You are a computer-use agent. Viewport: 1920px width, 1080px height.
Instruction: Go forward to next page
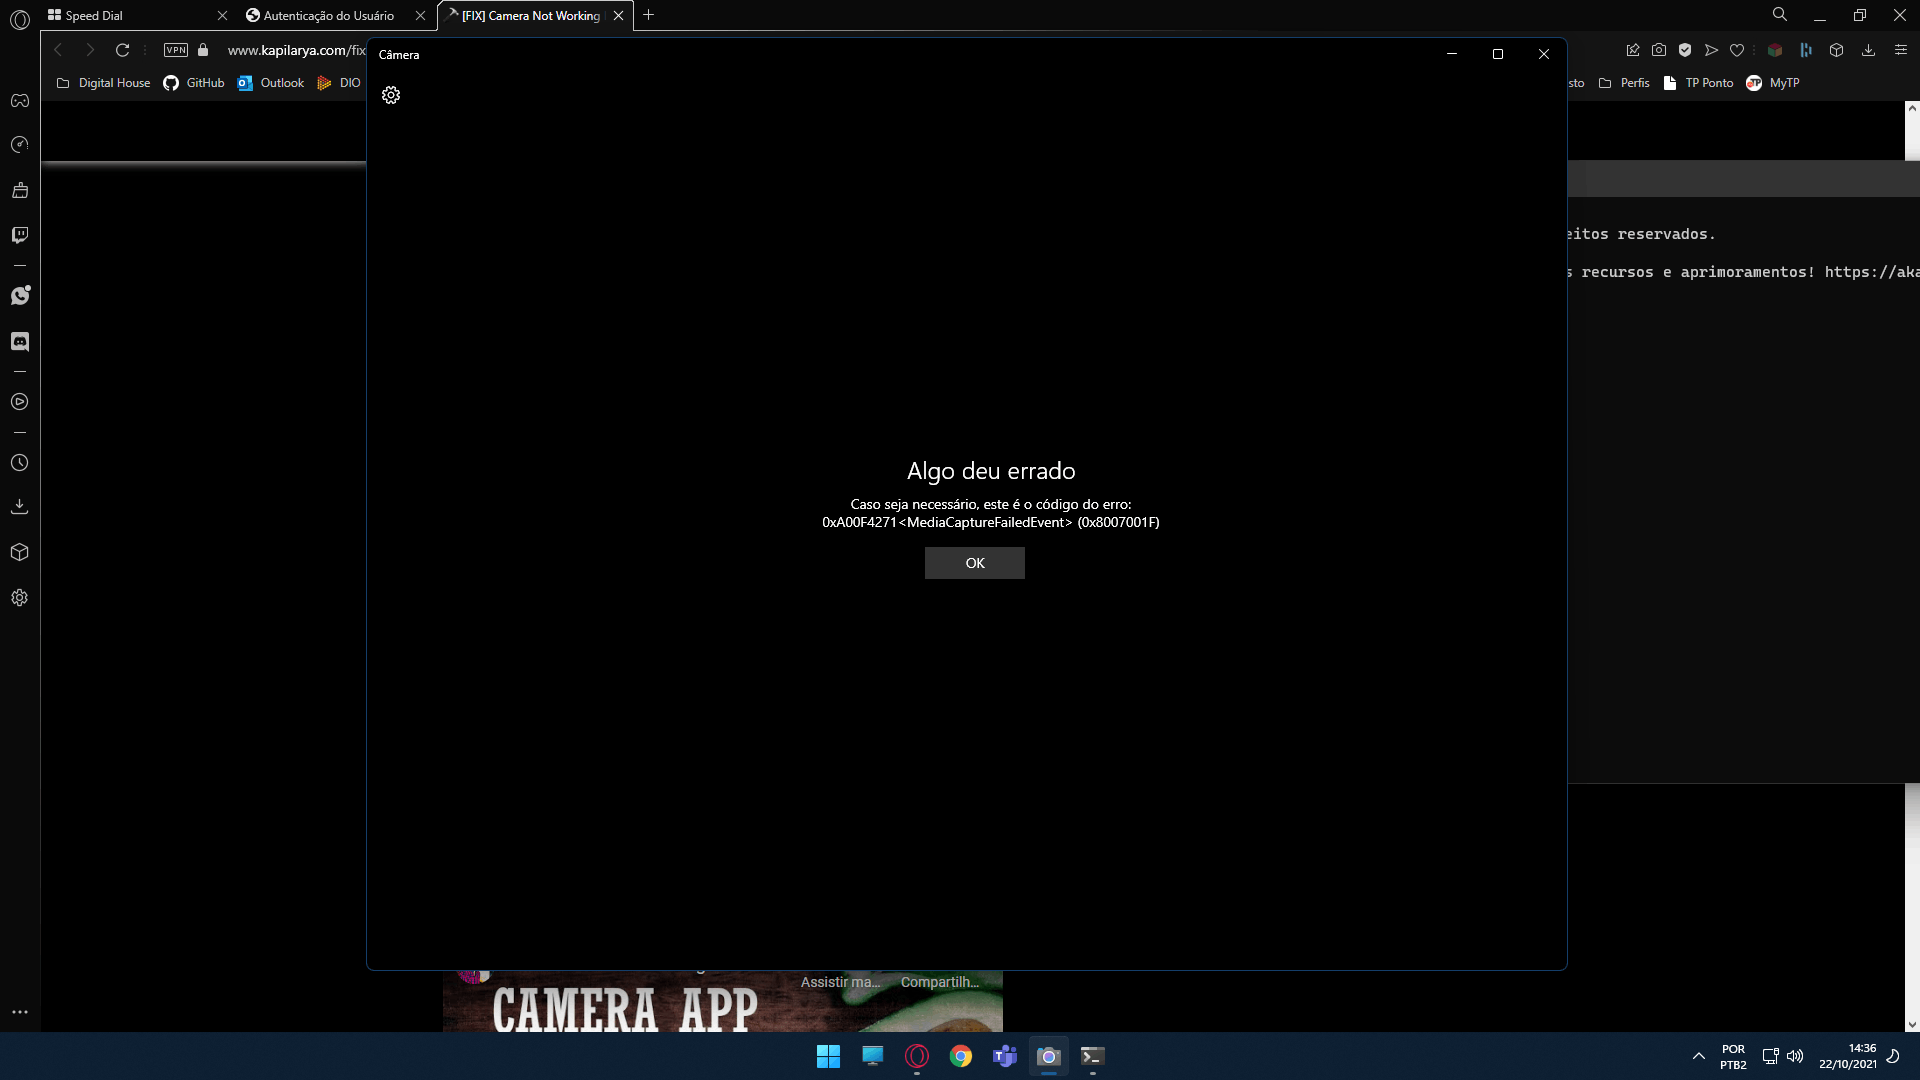click(x=90, y=50)
